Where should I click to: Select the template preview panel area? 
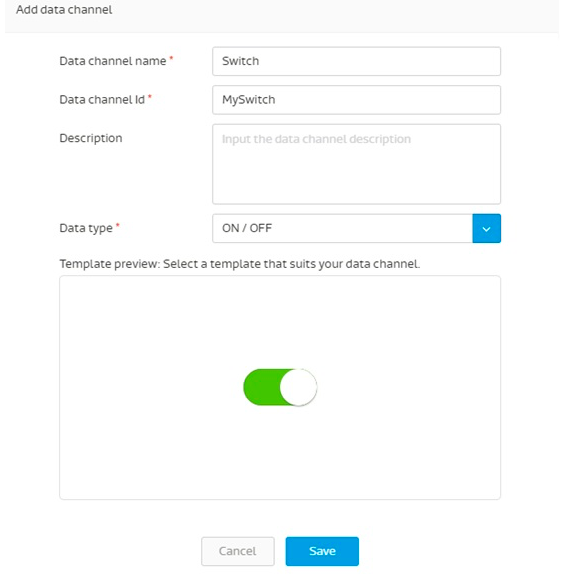pos(280,387)
